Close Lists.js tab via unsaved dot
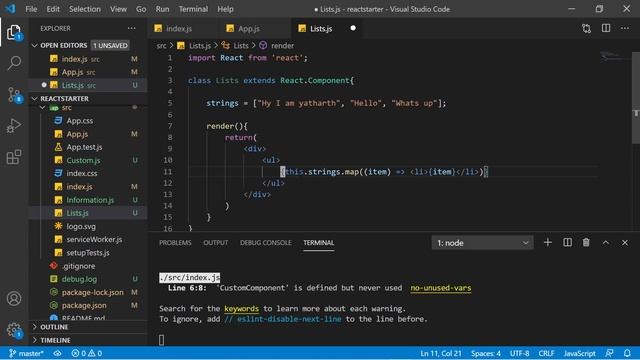640x360 pixels. pyautogui.click(x=353, y=28)
